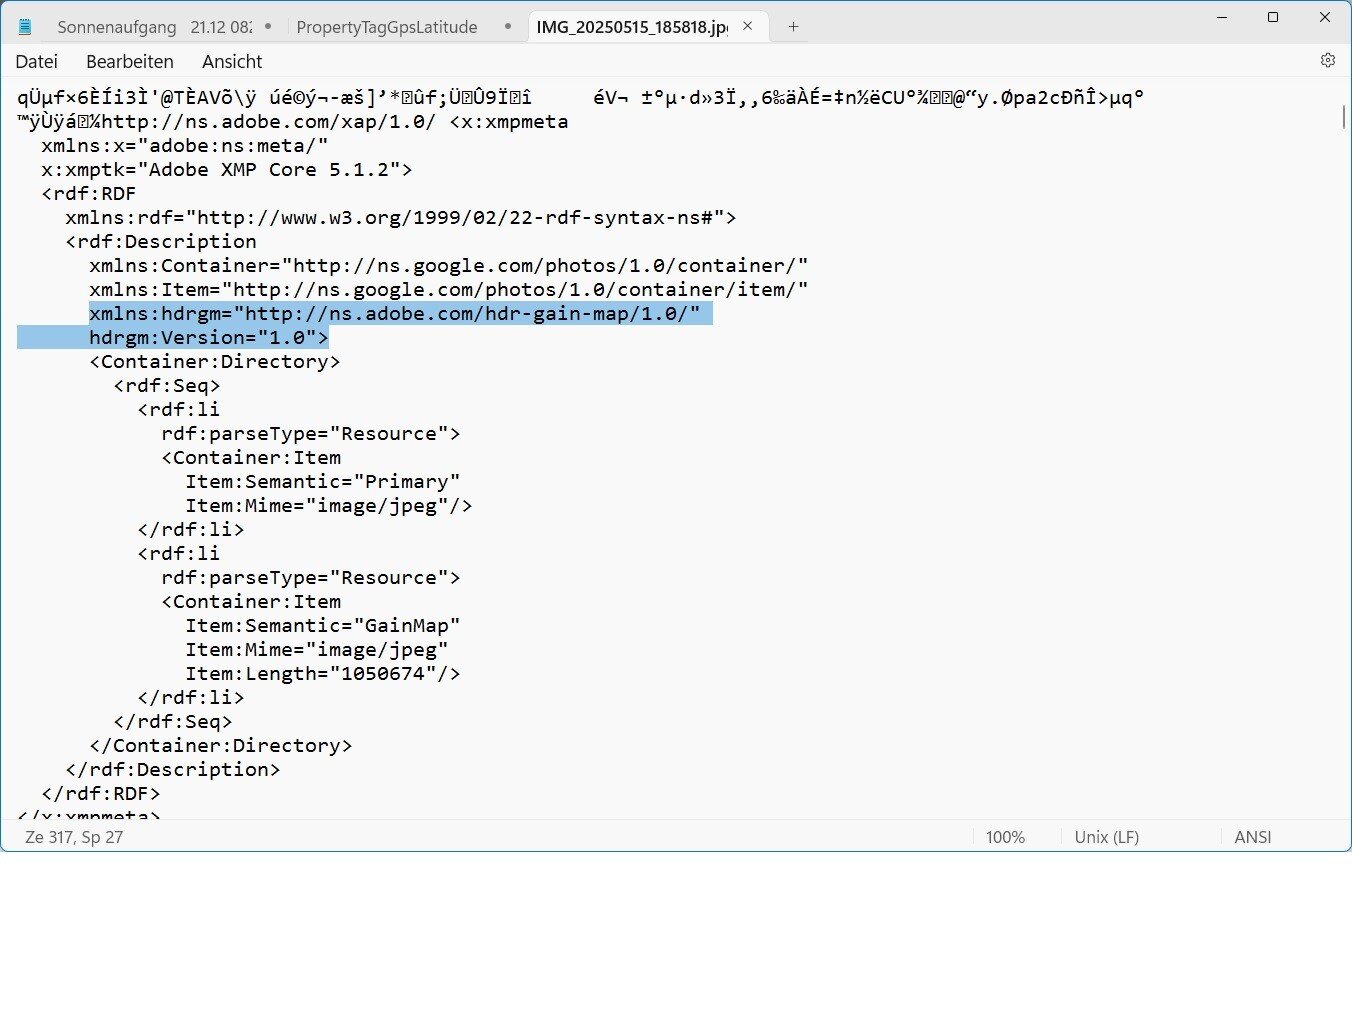Add a new tab with plus icon
Image resolution: width=1352 pixels, height=1028 pixels.
click(x=793, y=27)
